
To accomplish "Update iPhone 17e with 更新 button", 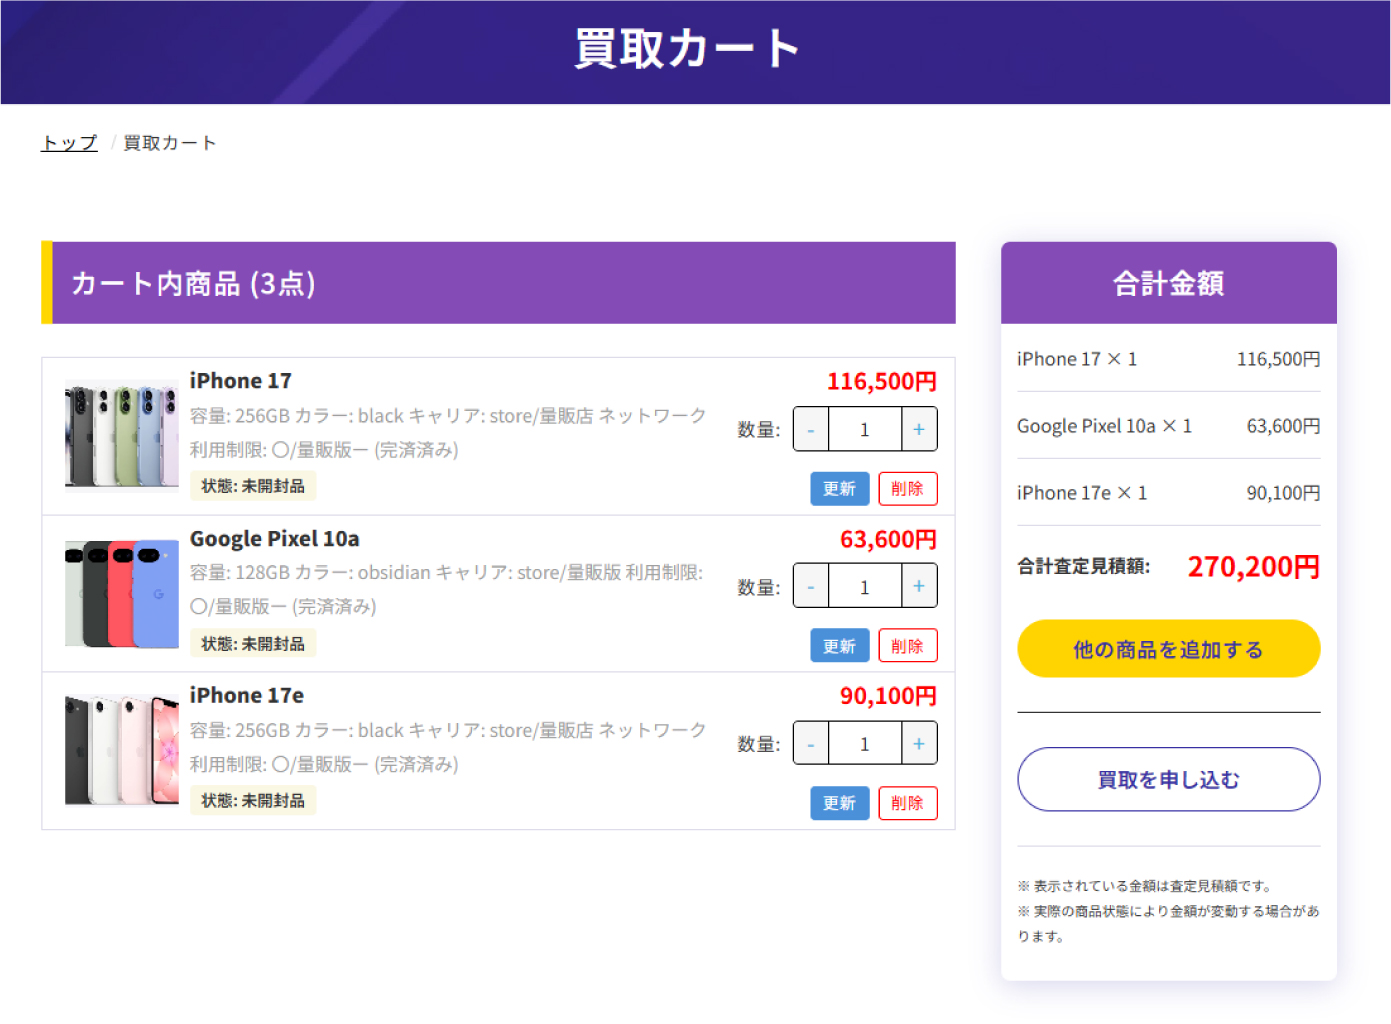I will point(840,803).
